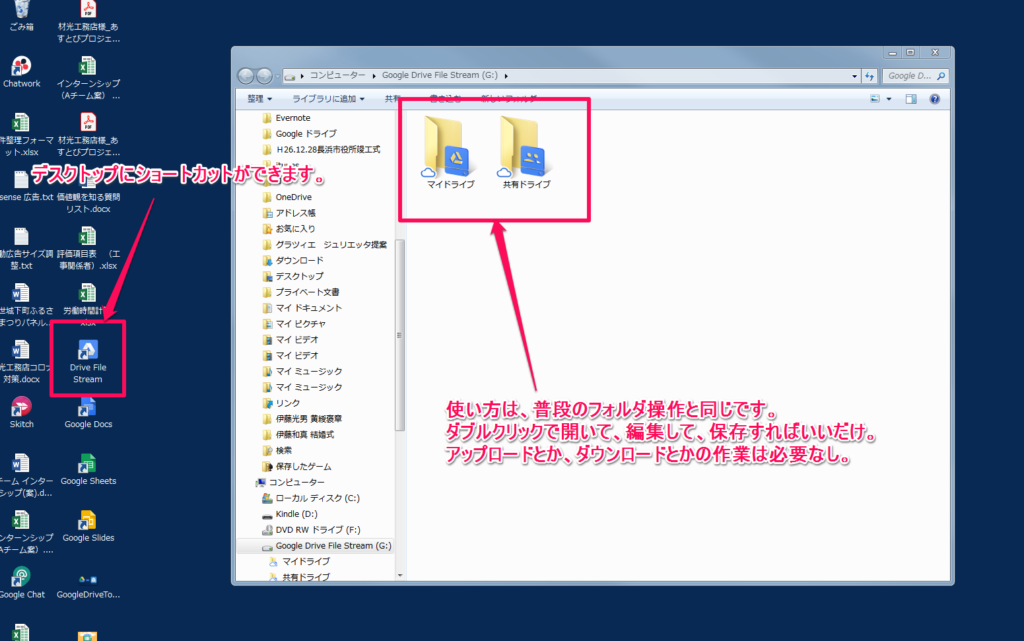
Task: Select 保存したゲーム in the navigation tree
Action: (x=303, y=467)
